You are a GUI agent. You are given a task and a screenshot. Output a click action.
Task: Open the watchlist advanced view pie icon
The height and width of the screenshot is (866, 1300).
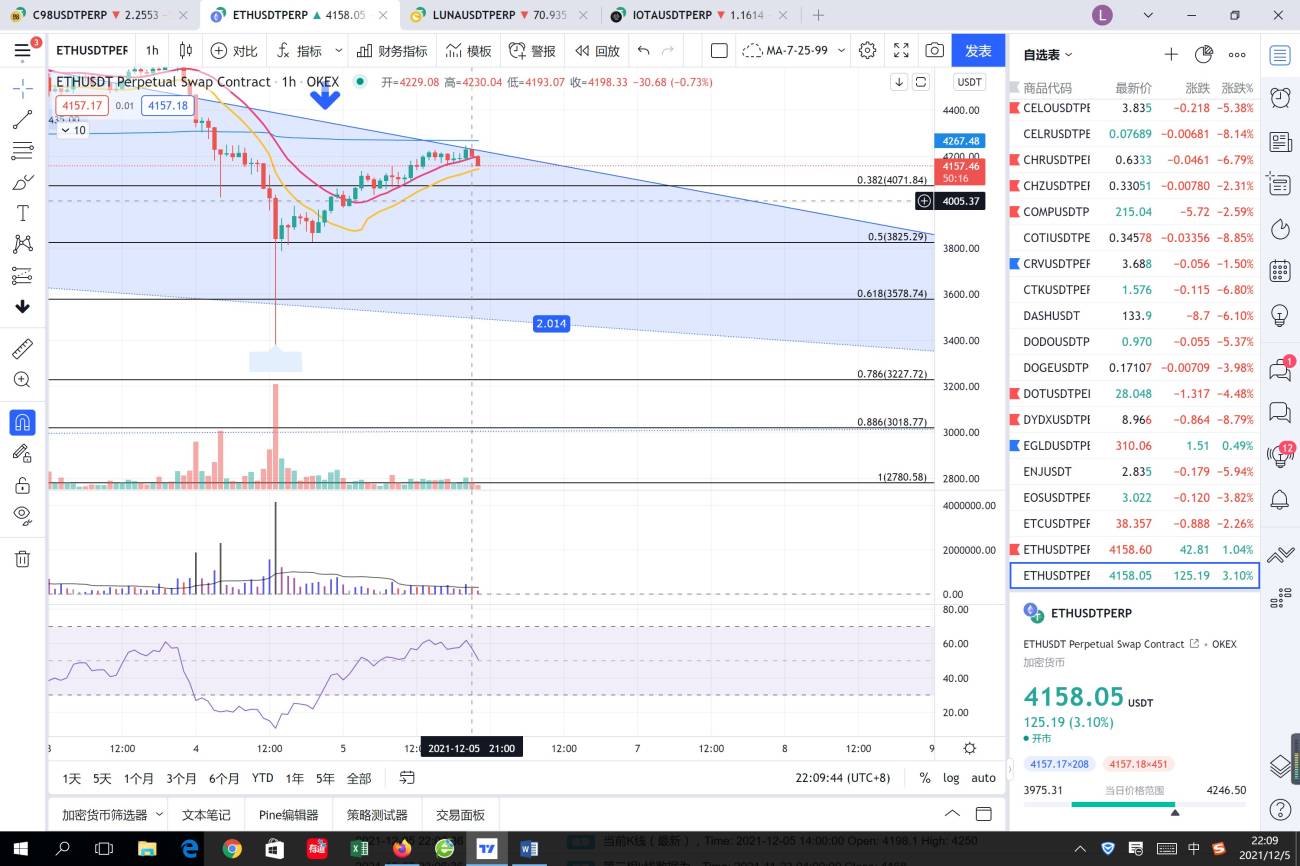[1204, 55]
